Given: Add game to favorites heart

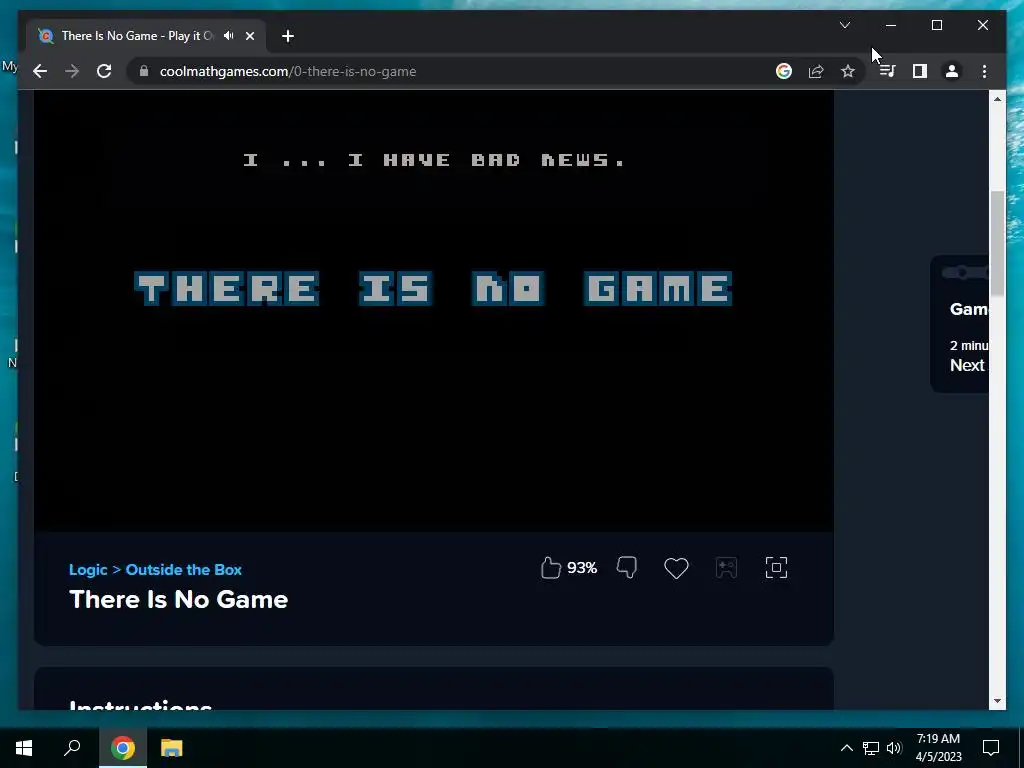Looking at the screenshot, I should tap(676, 568).
